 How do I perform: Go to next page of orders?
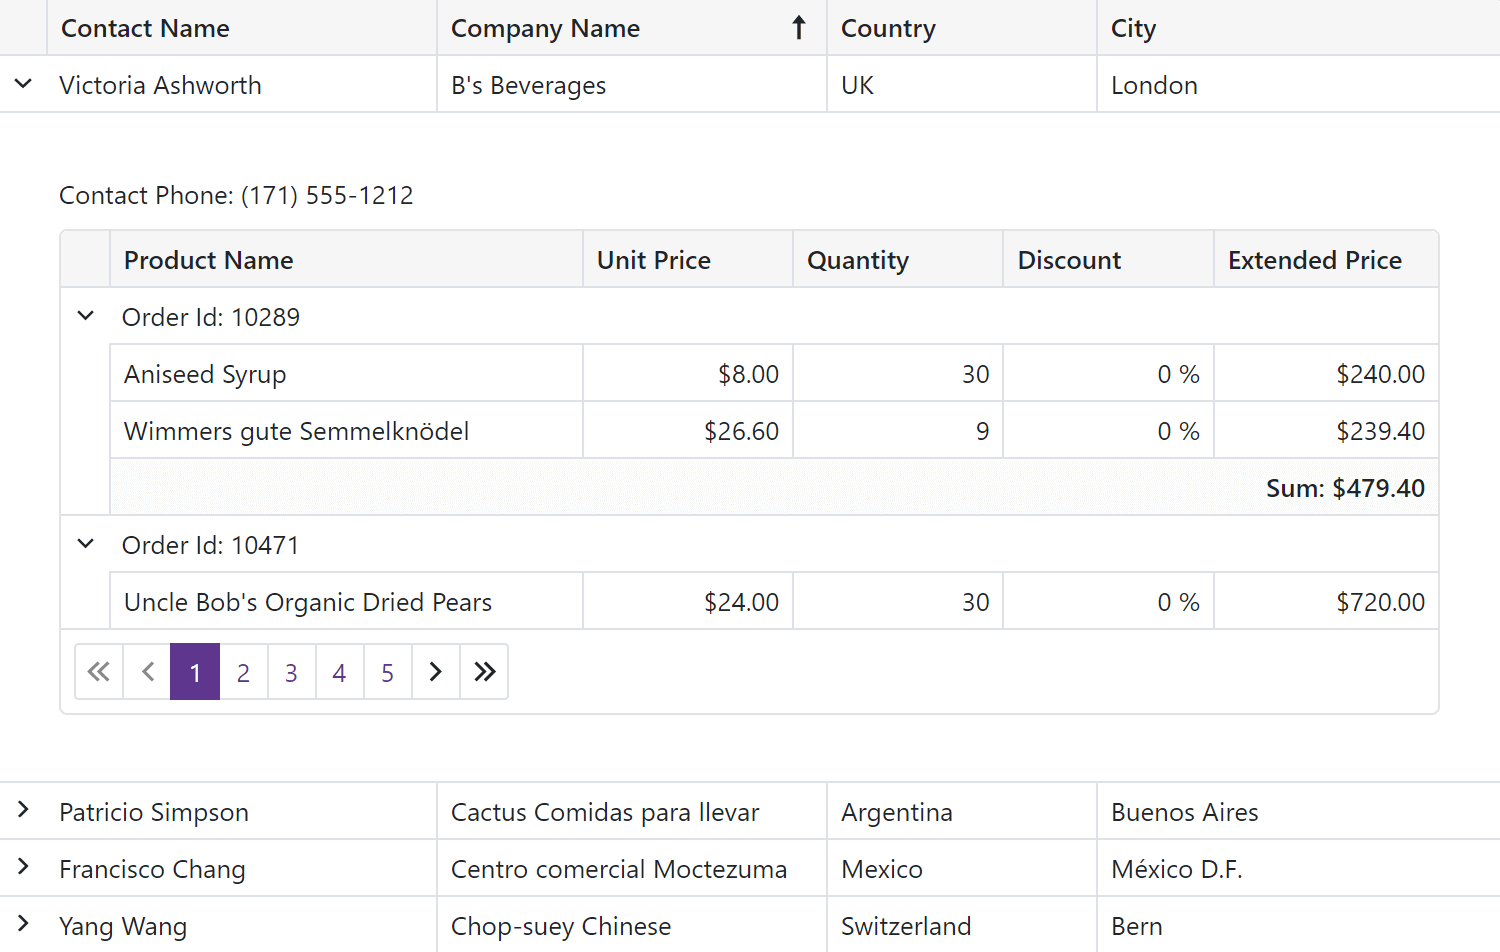[435, 672]
